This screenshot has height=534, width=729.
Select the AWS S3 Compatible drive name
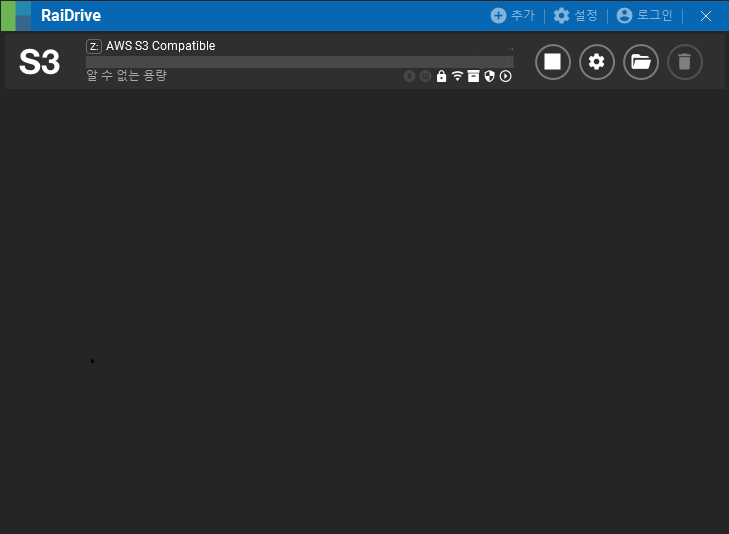point(160,46)
